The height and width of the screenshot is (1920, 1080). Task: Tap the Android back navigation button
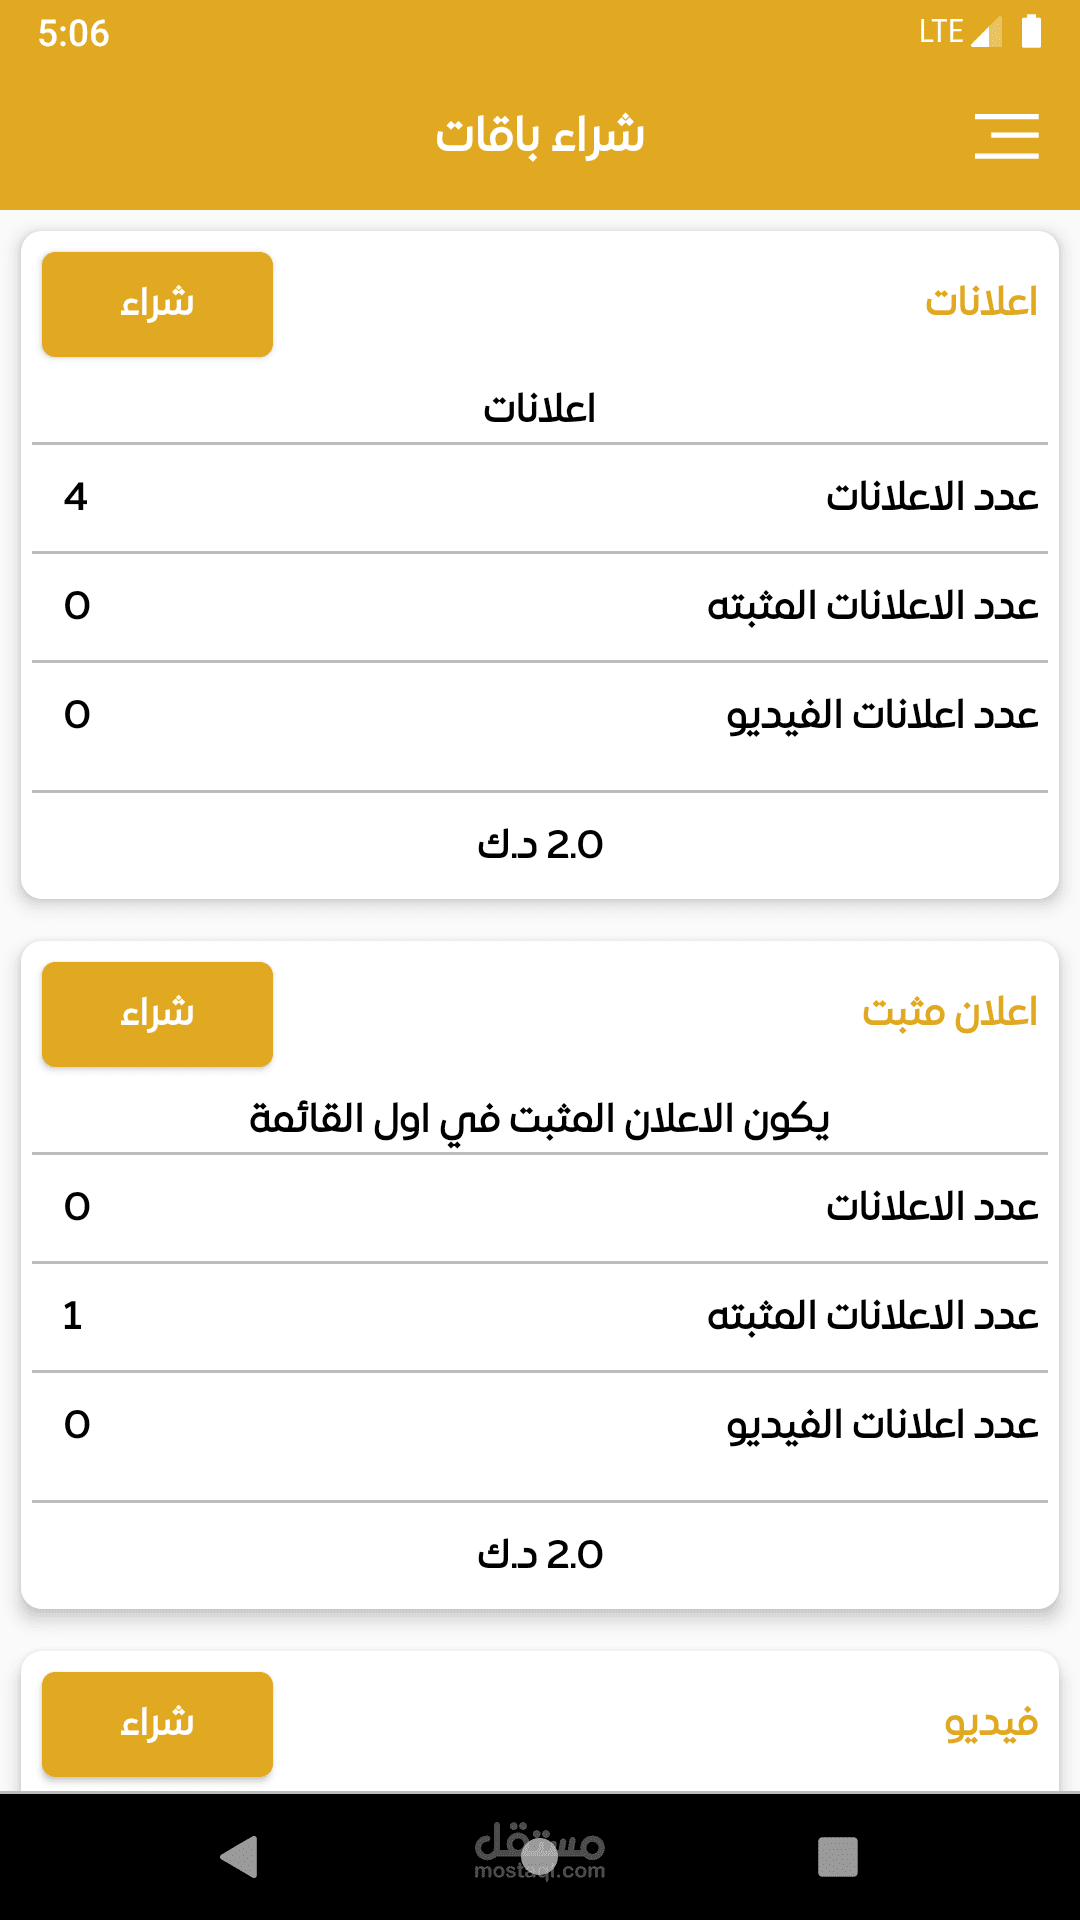[240, 1857]
